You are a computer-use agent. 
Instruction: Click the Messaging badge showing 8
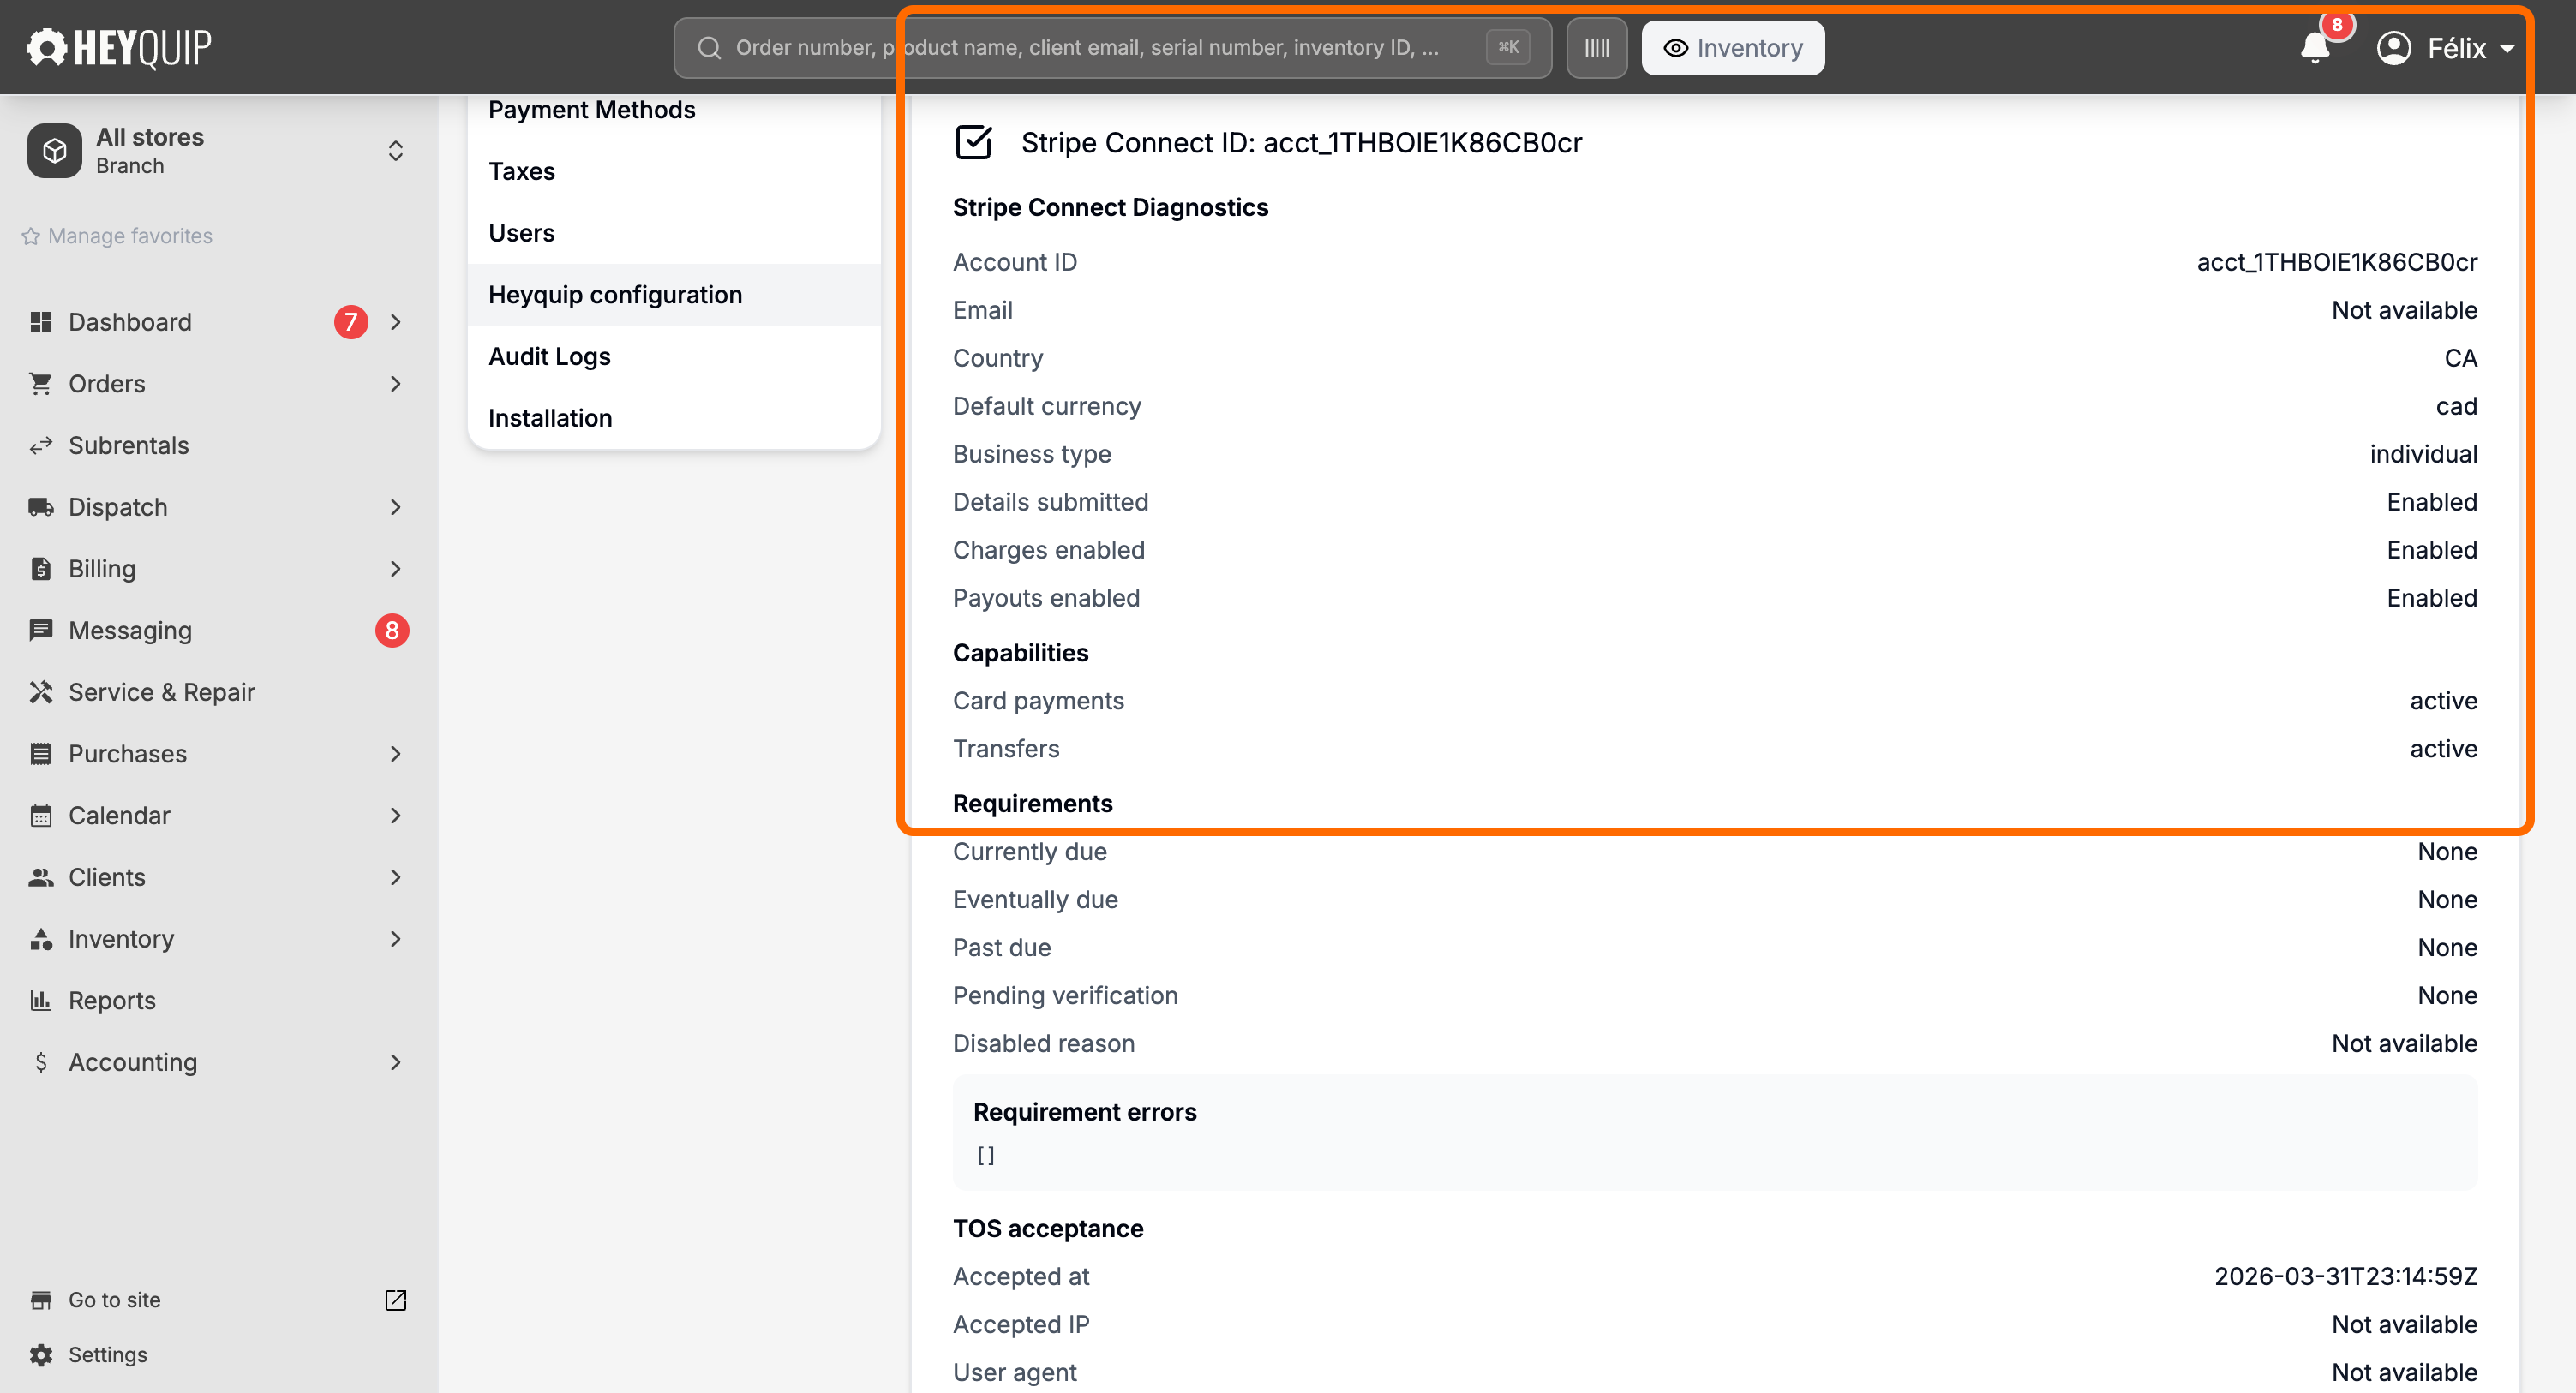coord(392,630)
